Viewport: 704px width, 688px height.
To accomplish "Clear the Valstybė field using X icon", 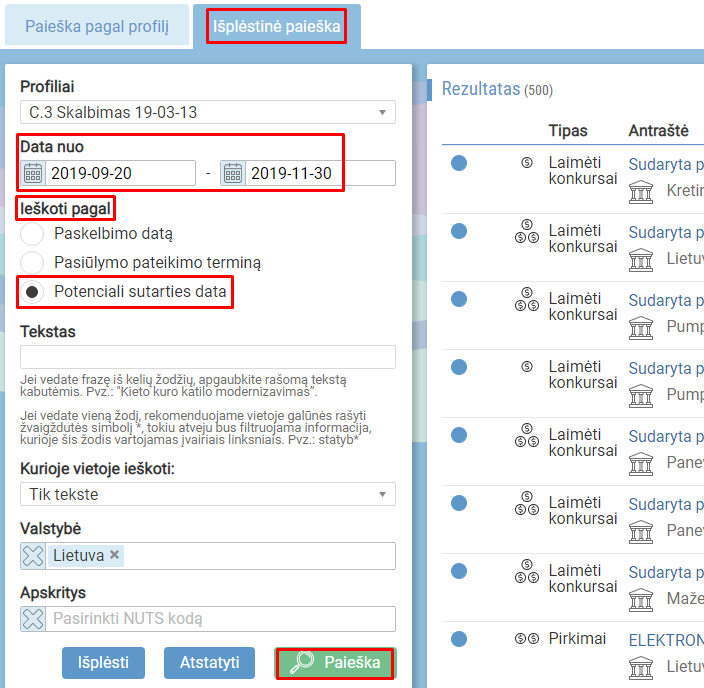I will tap(34, 556).
